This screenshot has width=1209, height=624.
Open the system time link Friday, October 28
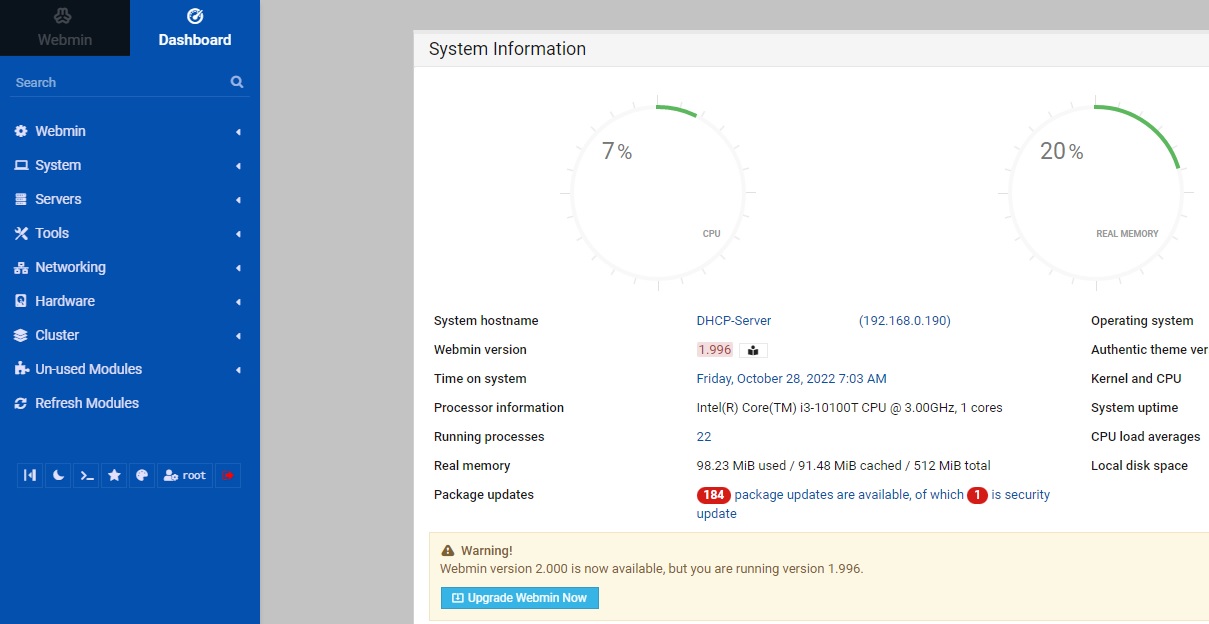pos(791,379)
